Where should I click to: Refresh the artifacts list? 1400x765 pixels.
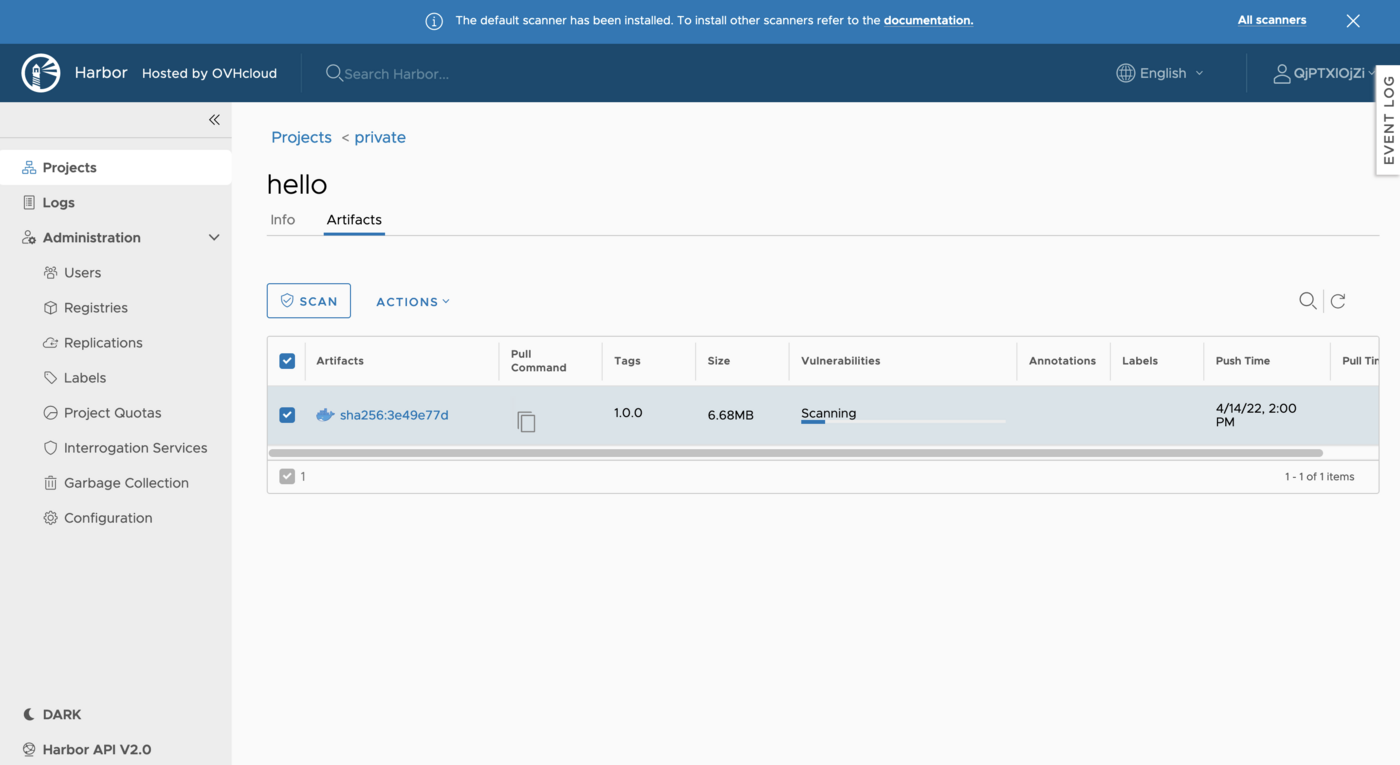pyautogui.click(x=1338, y=300)
